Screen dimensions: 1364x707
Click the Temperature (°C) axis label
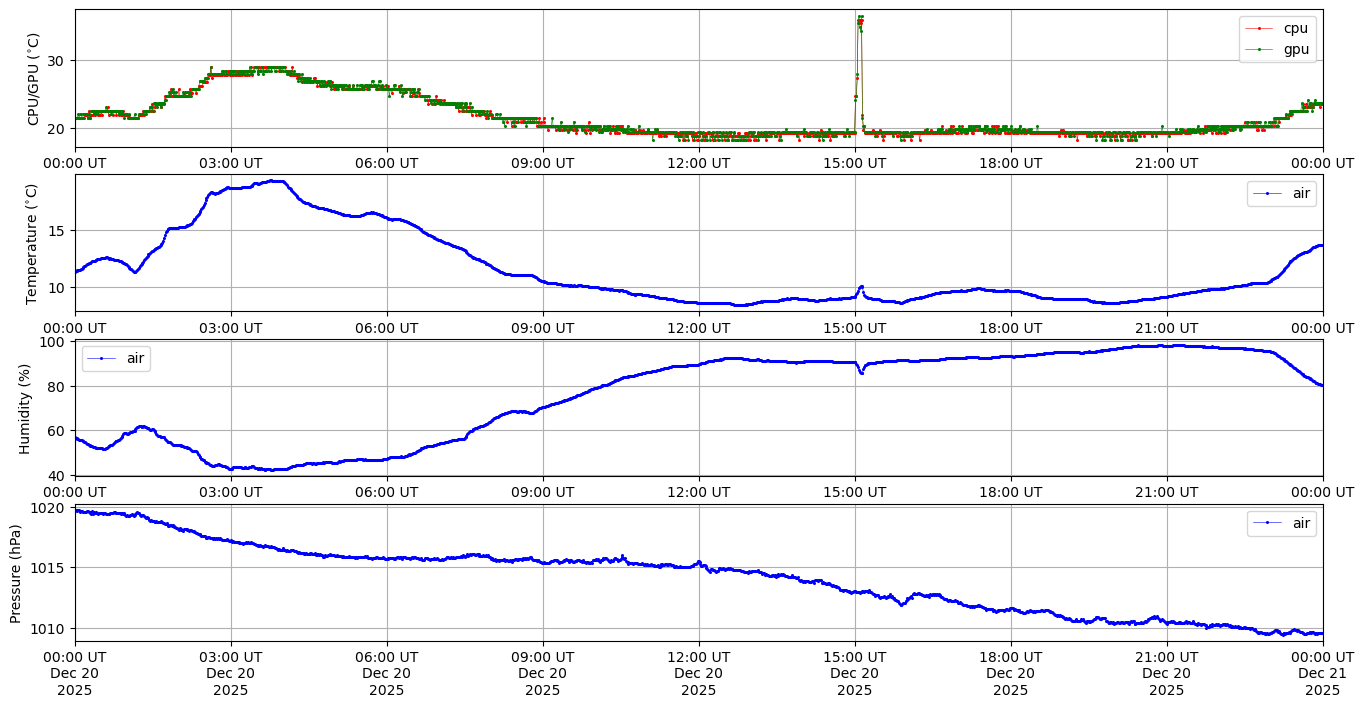[33, 243]
